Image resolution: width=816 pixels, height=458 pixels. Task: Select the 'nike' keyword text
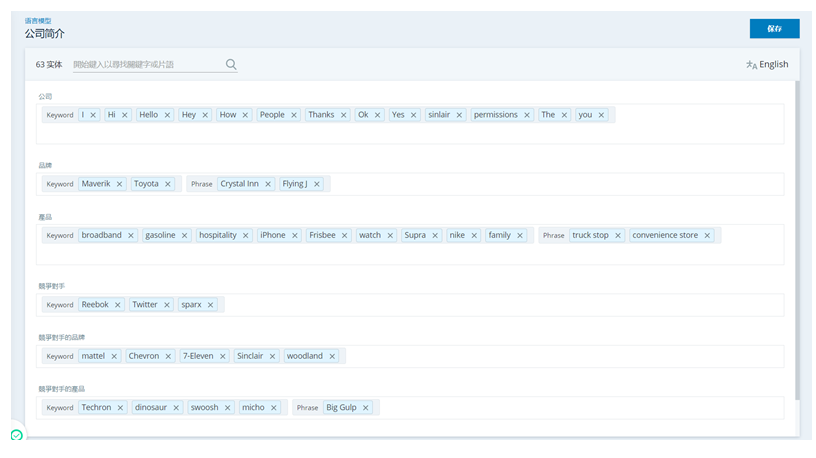pyautogui.click(x=457, y=235)
